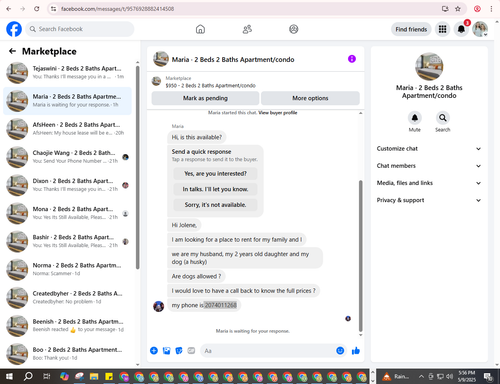
Task: Expand Media, files and links section
Action: 429,183
